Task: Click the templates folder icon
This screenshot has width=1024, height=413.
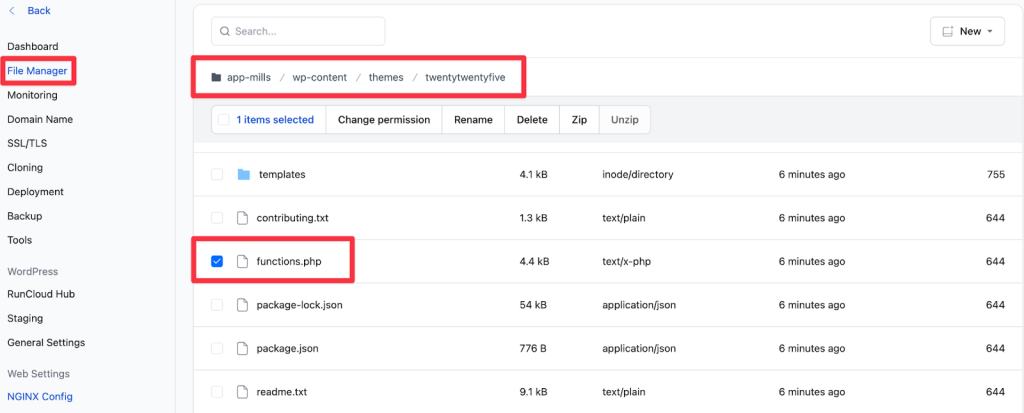Action: pos(243,174)
